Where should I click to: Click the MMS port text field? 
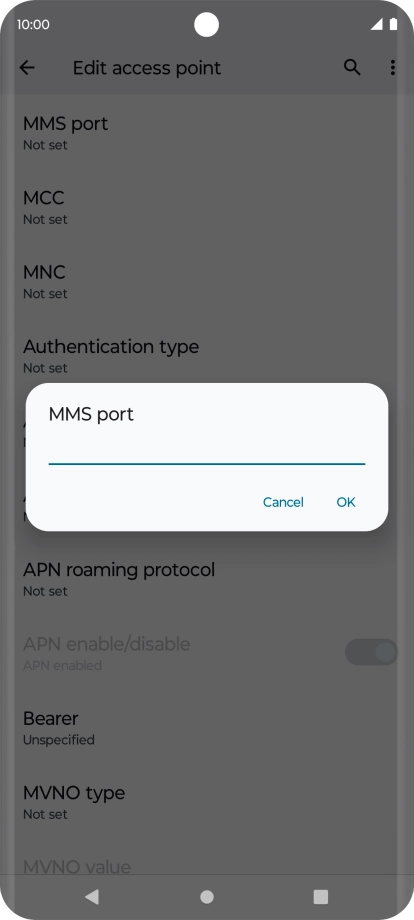click(206, 452)
